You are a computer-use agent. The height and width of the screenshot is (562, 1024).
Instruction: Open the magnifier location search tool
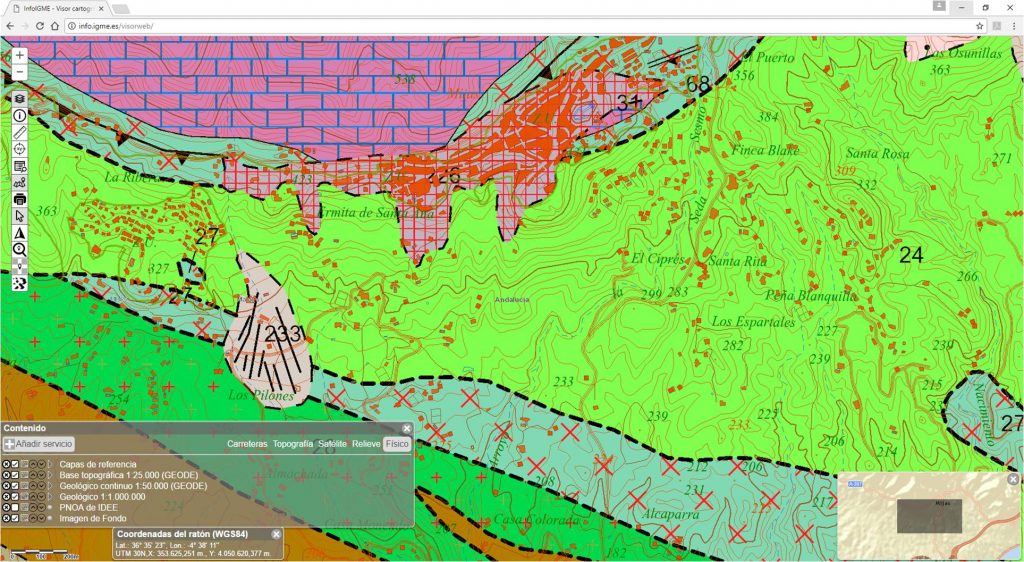20,249
